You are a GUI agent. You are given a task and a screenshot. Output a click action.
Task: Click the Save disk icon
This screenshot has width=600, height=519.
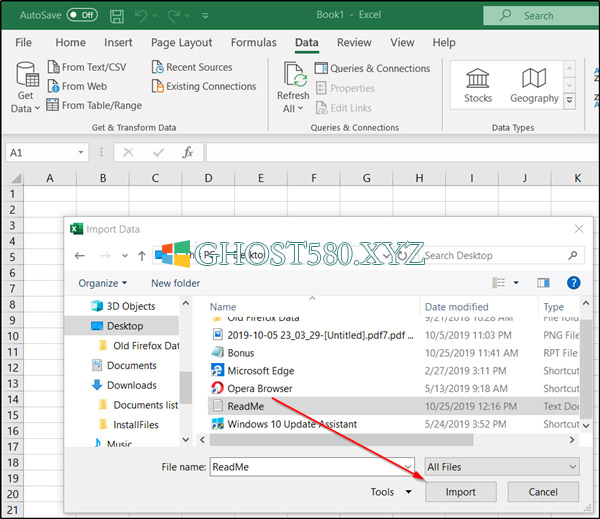point(117,16)
